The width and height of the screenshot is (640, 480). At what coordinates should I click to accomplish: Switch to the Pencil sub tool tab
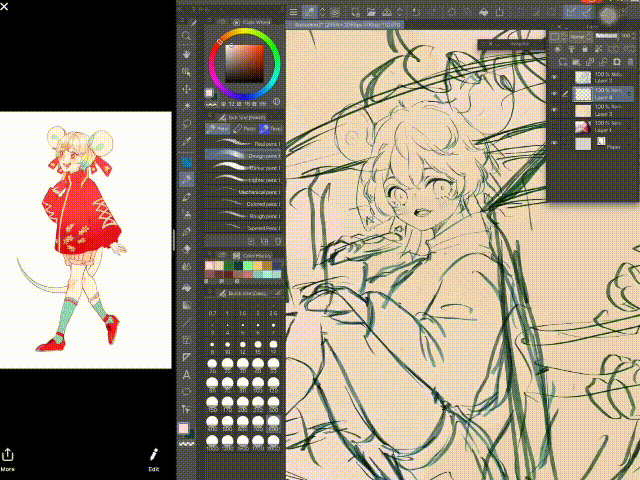[x=244, y=129]
